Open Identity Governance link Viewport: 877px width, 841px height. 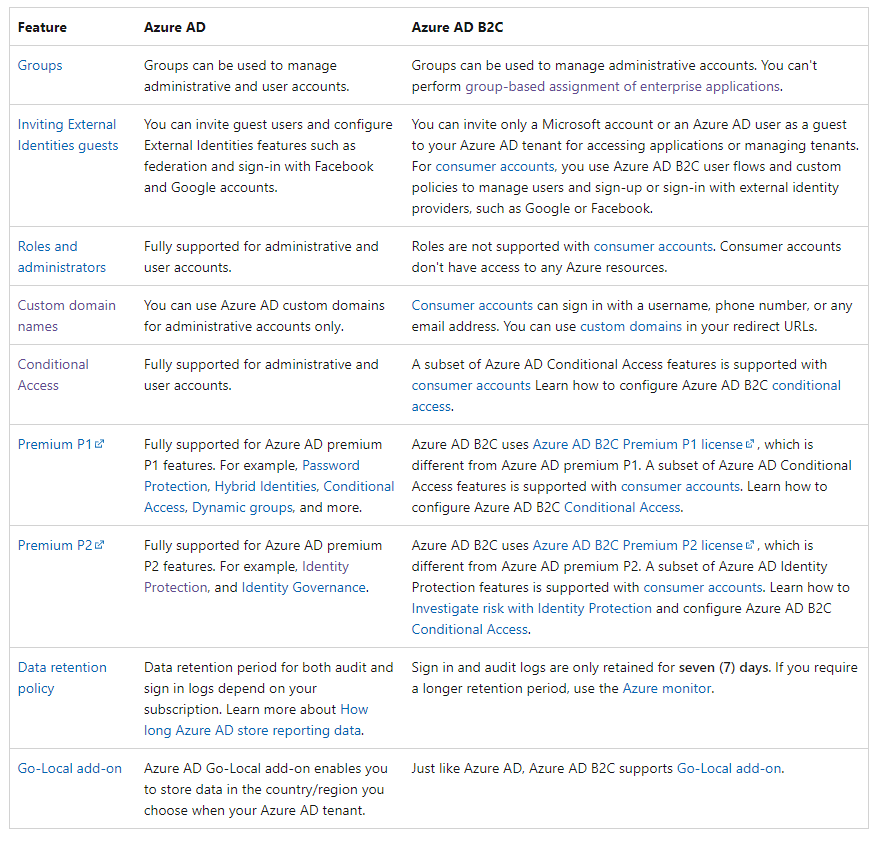point(304,587)
